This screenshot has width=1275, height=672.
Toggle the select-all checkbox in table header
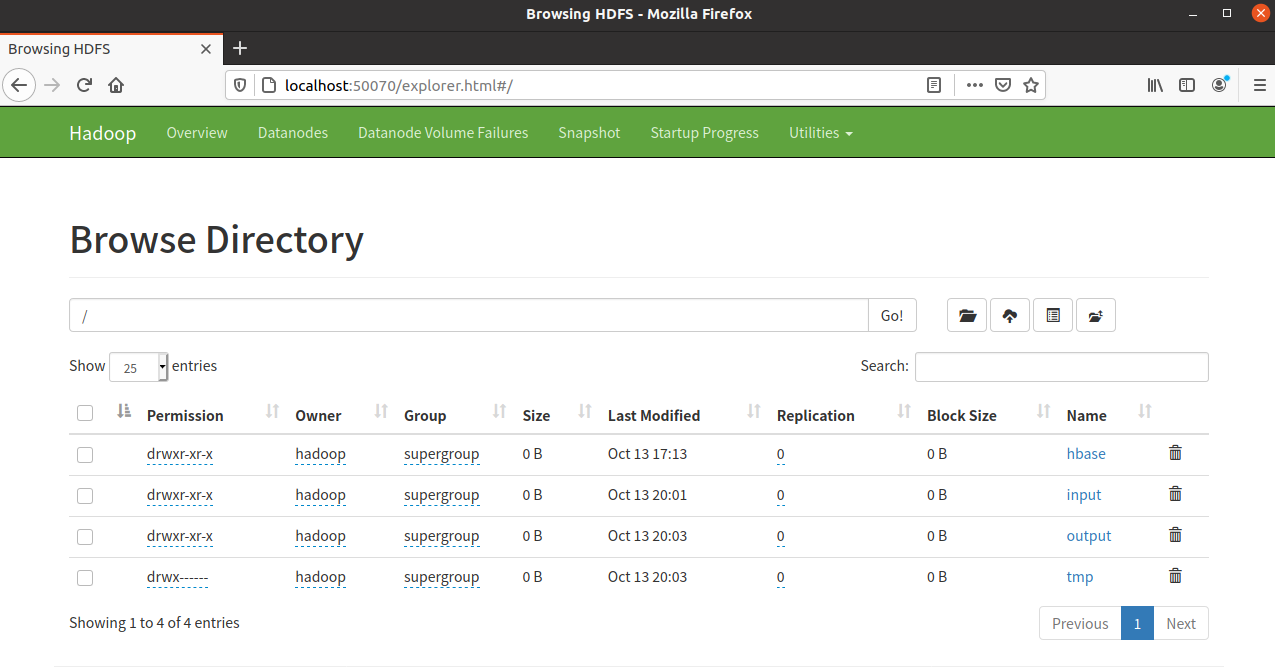click(85, 413)
